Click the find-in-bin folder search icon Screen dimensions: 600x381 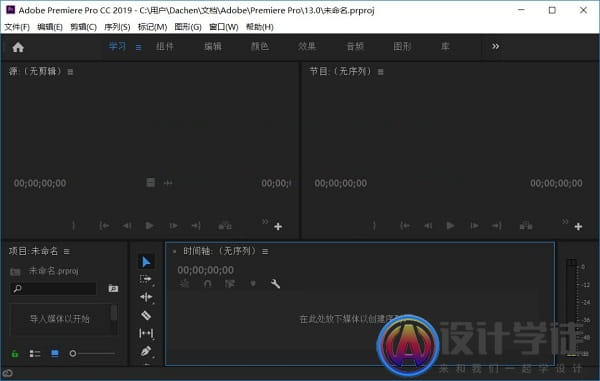(113, 288)
